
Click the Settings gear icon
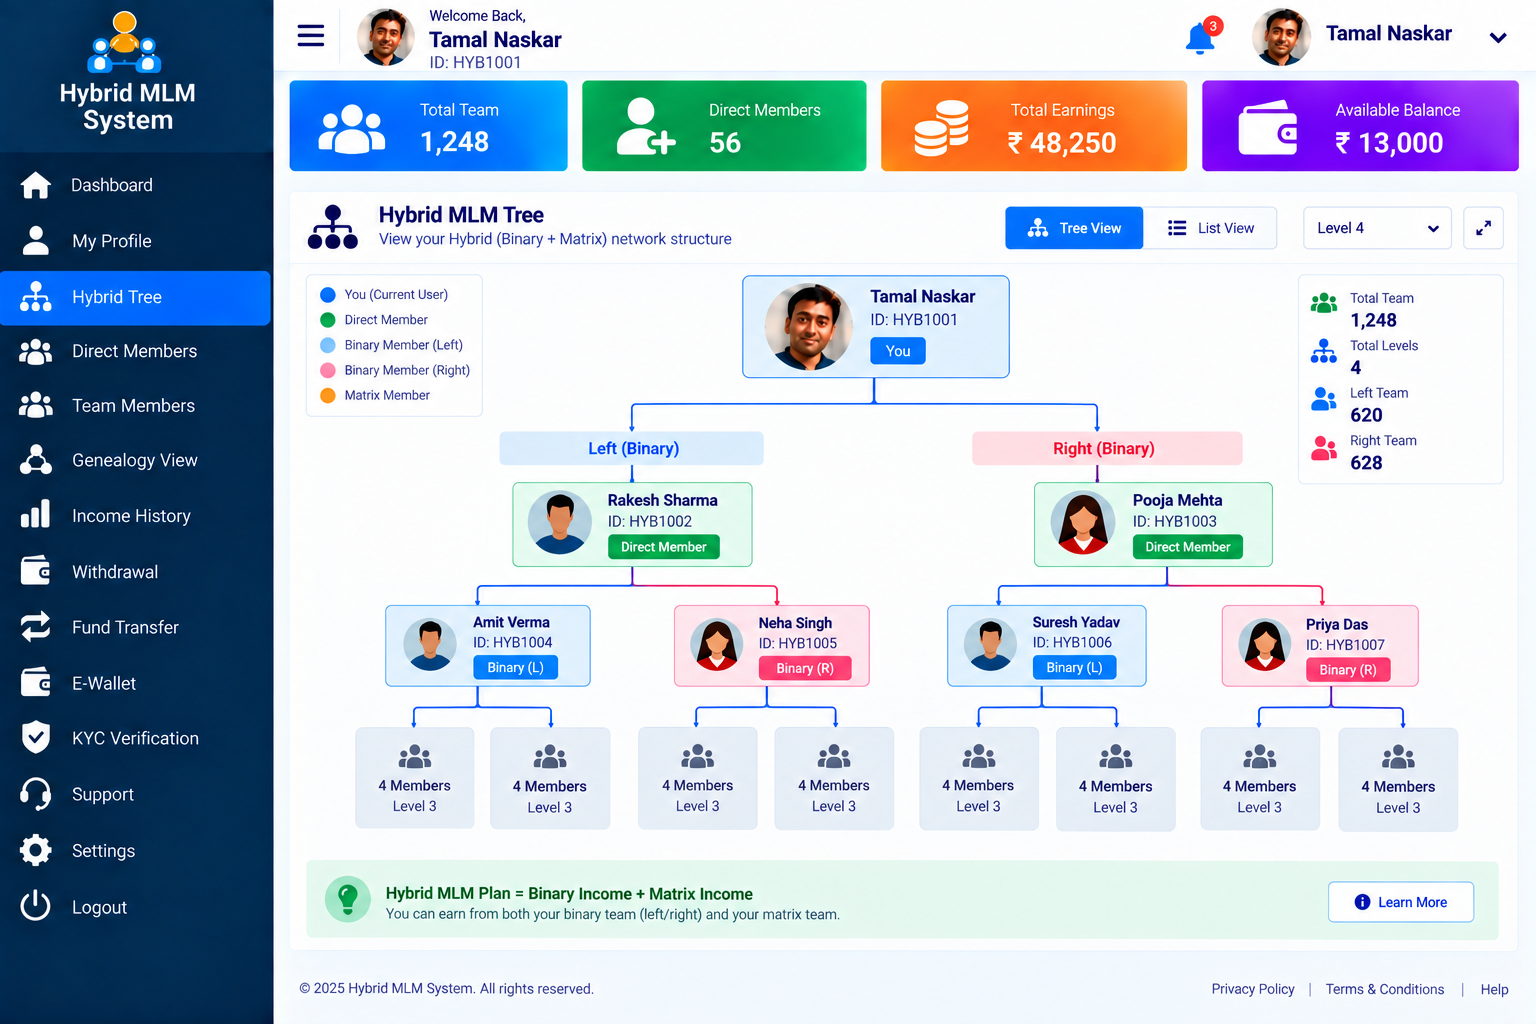coord(35,850)
